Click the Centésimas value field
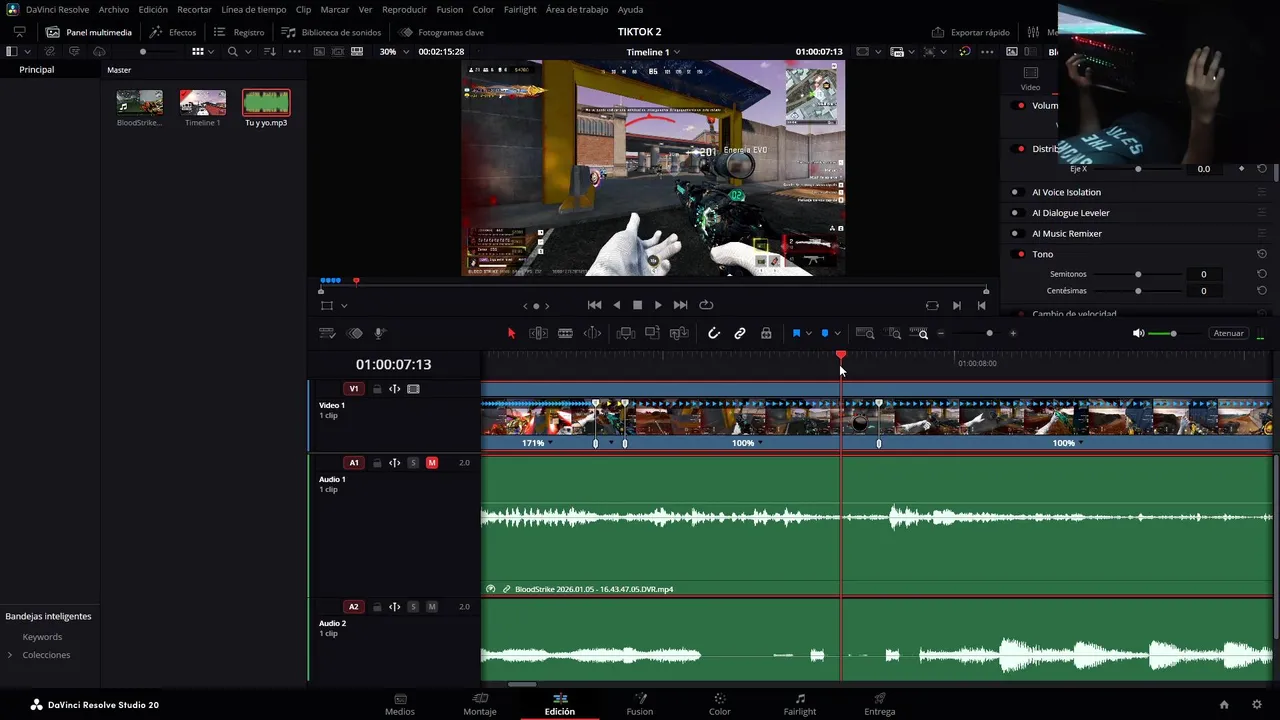 point(1203,291)
